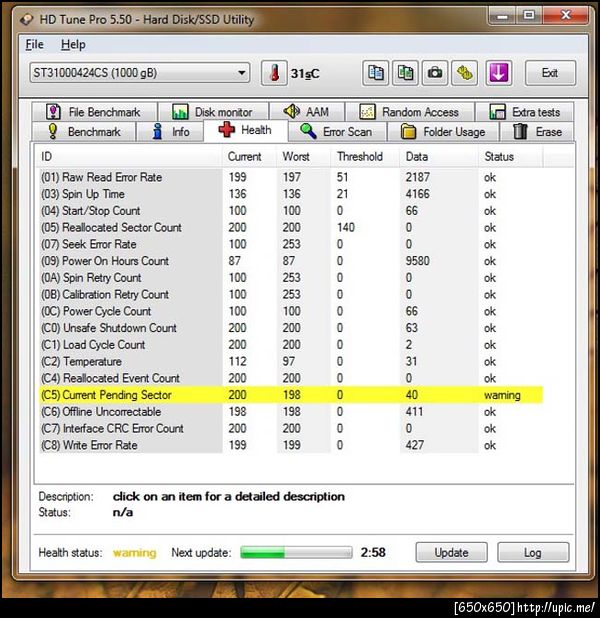The width and height of the screenshot is (600, 618).
Task: Select the (05) Reallocated Sector Count row
Action: click(291, 227)
